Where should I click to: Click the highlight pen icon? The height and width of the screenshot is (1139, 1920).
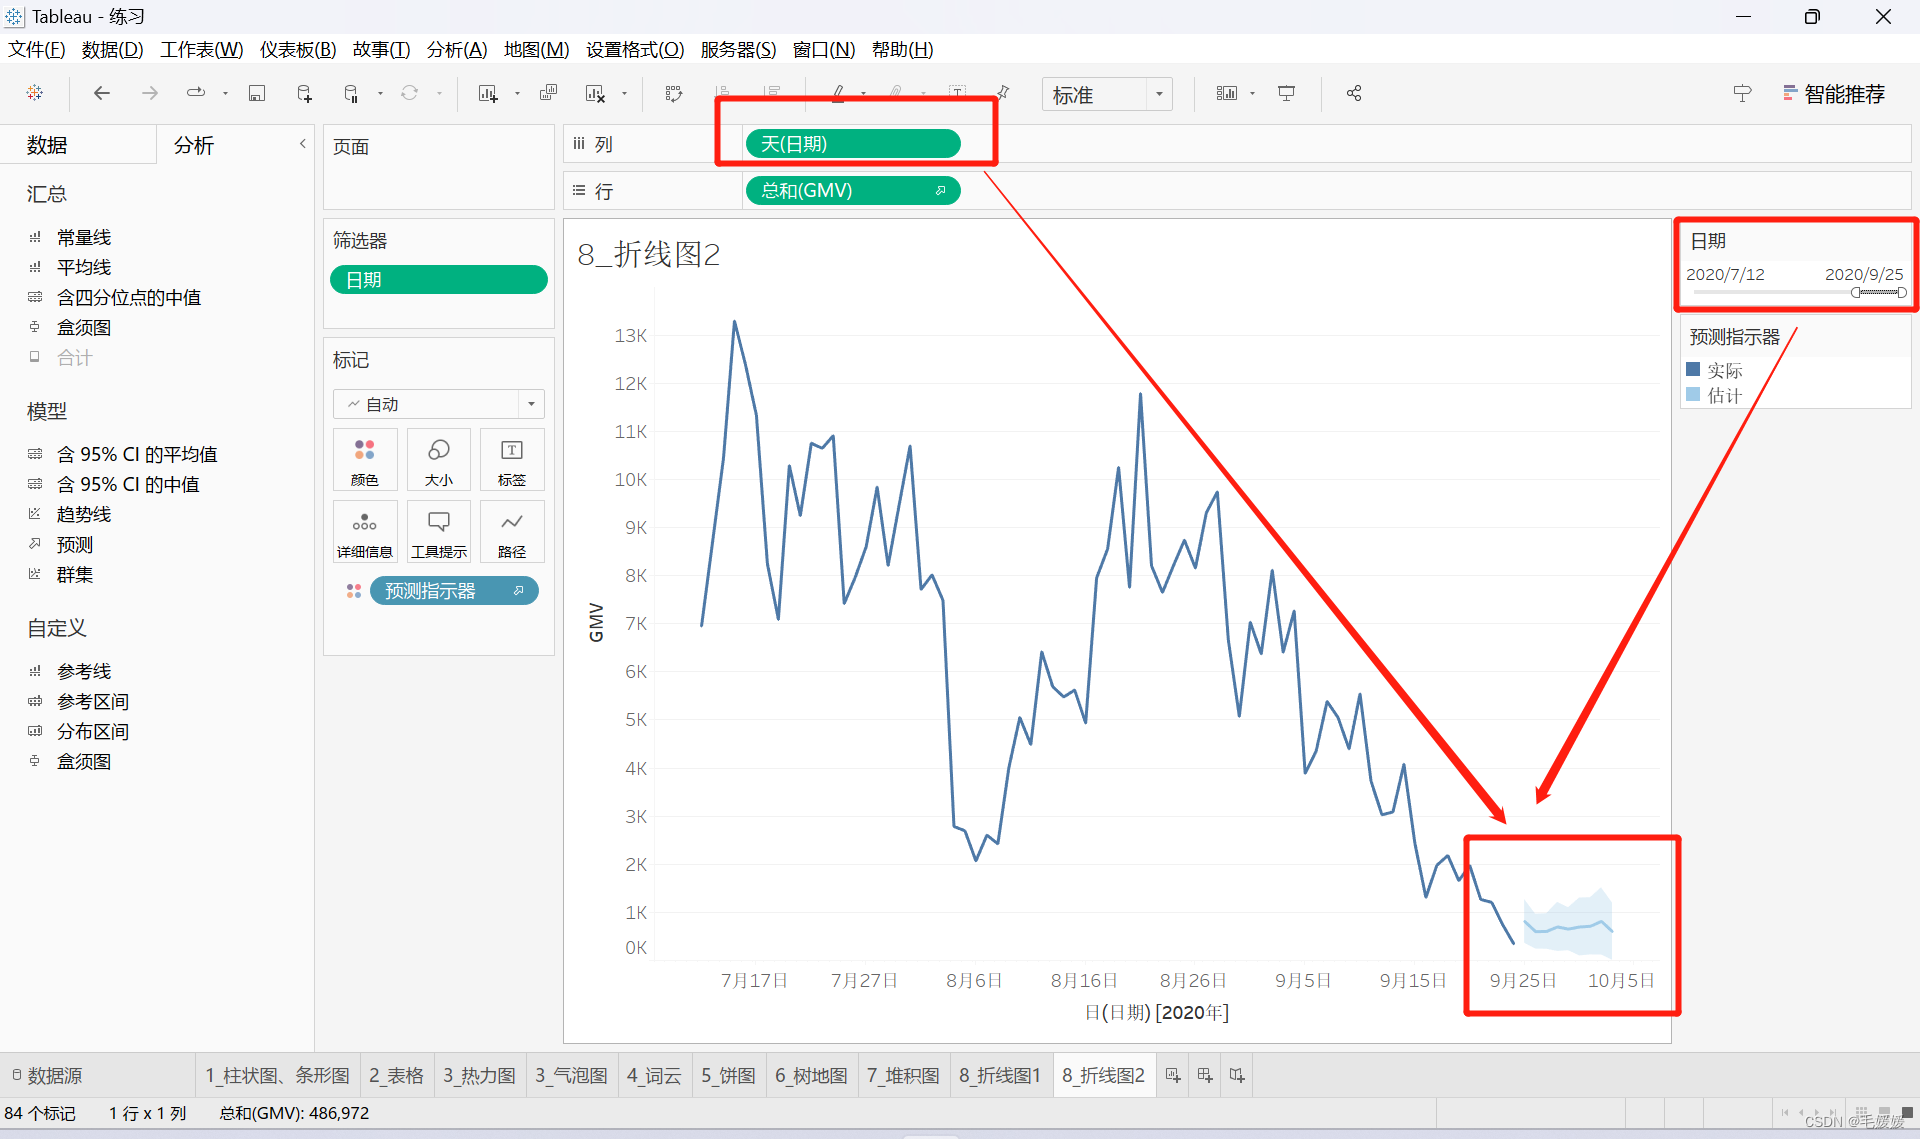(x=838, y=93)
